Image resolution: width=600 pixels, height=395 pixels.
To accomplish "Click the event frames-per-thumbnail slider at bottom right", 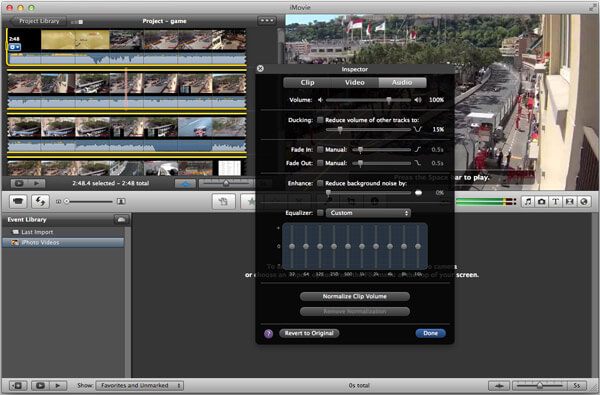I will 540,385.
